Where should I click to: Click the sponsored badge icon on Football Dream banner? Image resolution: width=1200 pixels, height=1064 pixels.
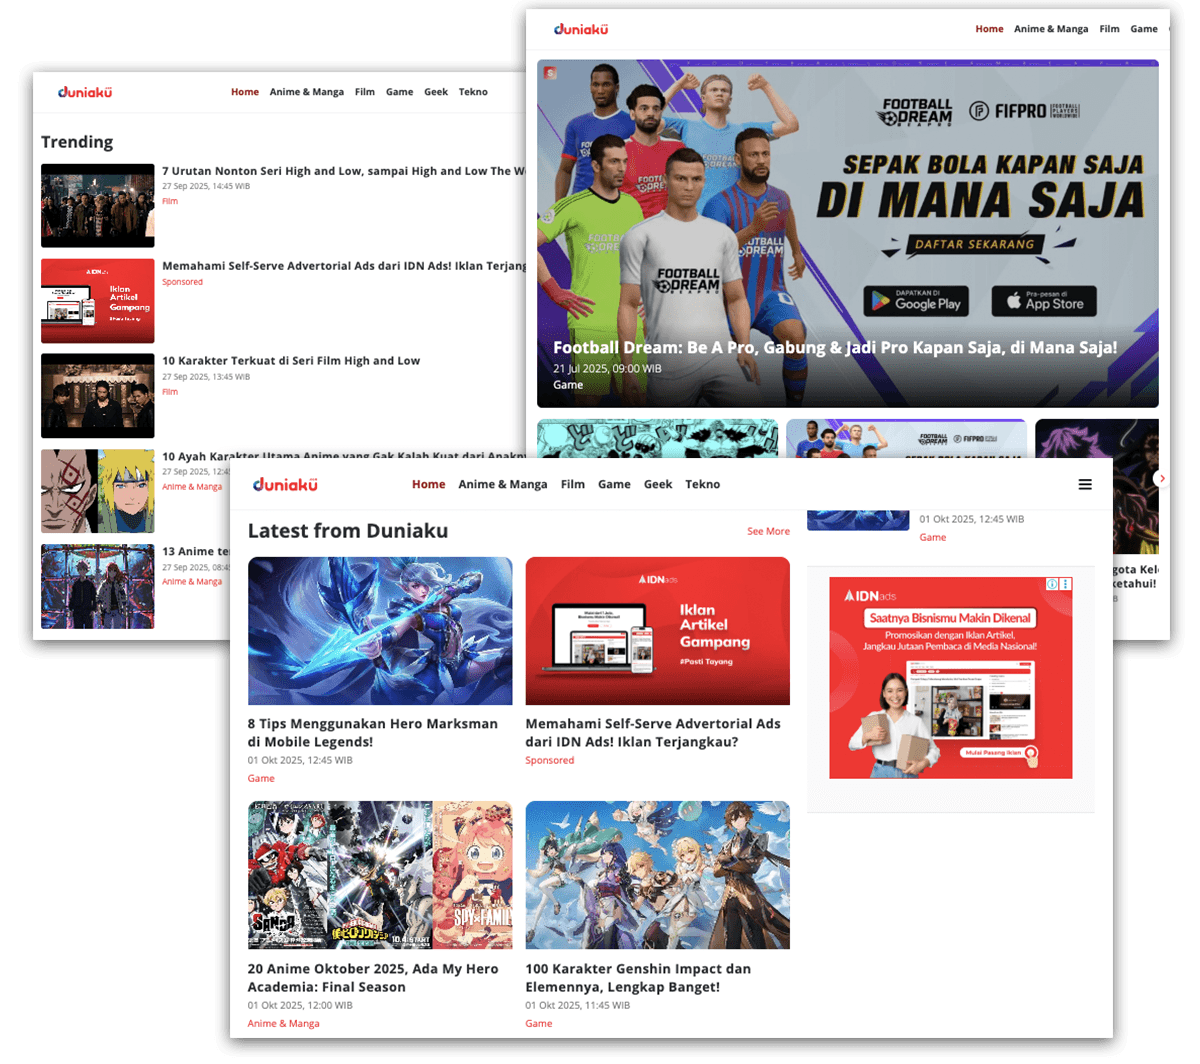(550, 72)
